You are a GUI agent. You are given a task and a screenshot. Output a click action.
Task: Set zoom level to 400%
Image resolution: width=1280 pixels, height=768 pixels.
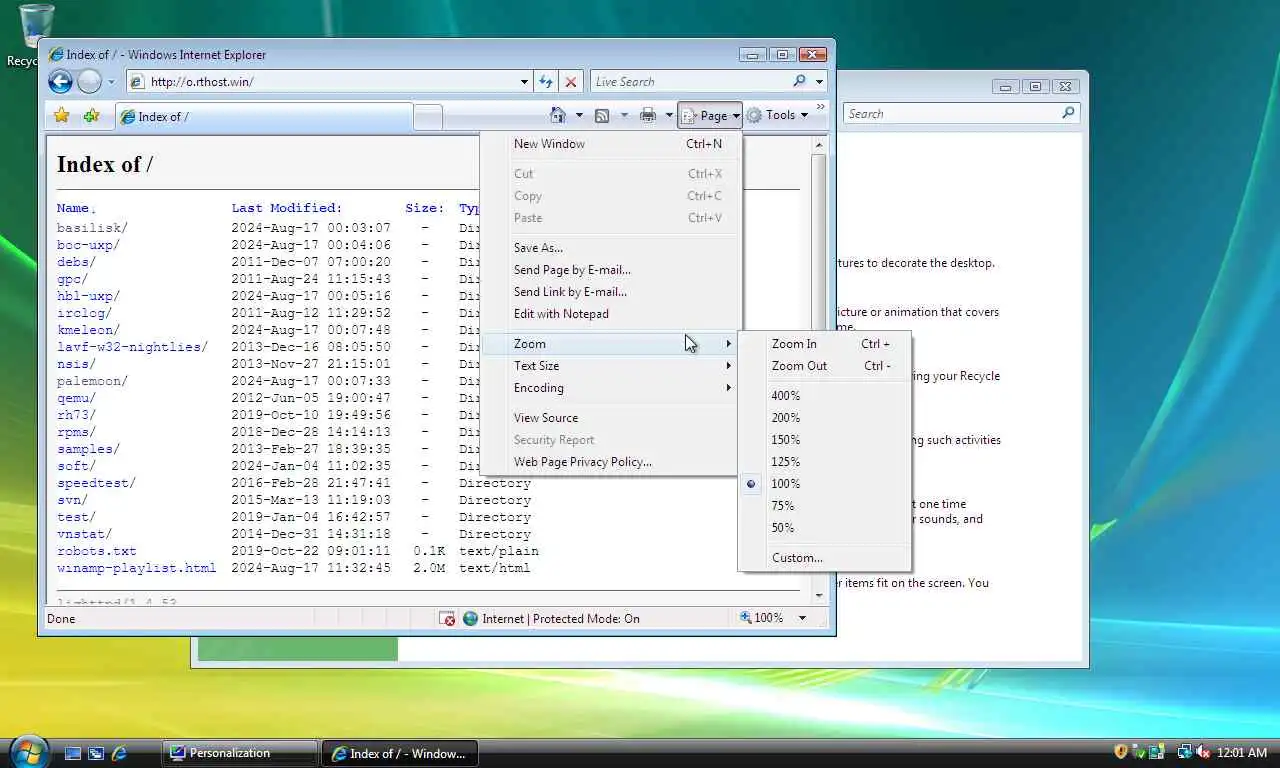click(x=825, y=396)
